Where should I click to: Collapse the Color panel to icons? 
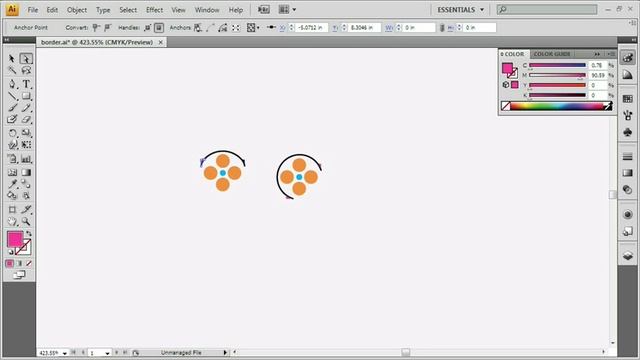pyautogui.click(x=597, y=54)
